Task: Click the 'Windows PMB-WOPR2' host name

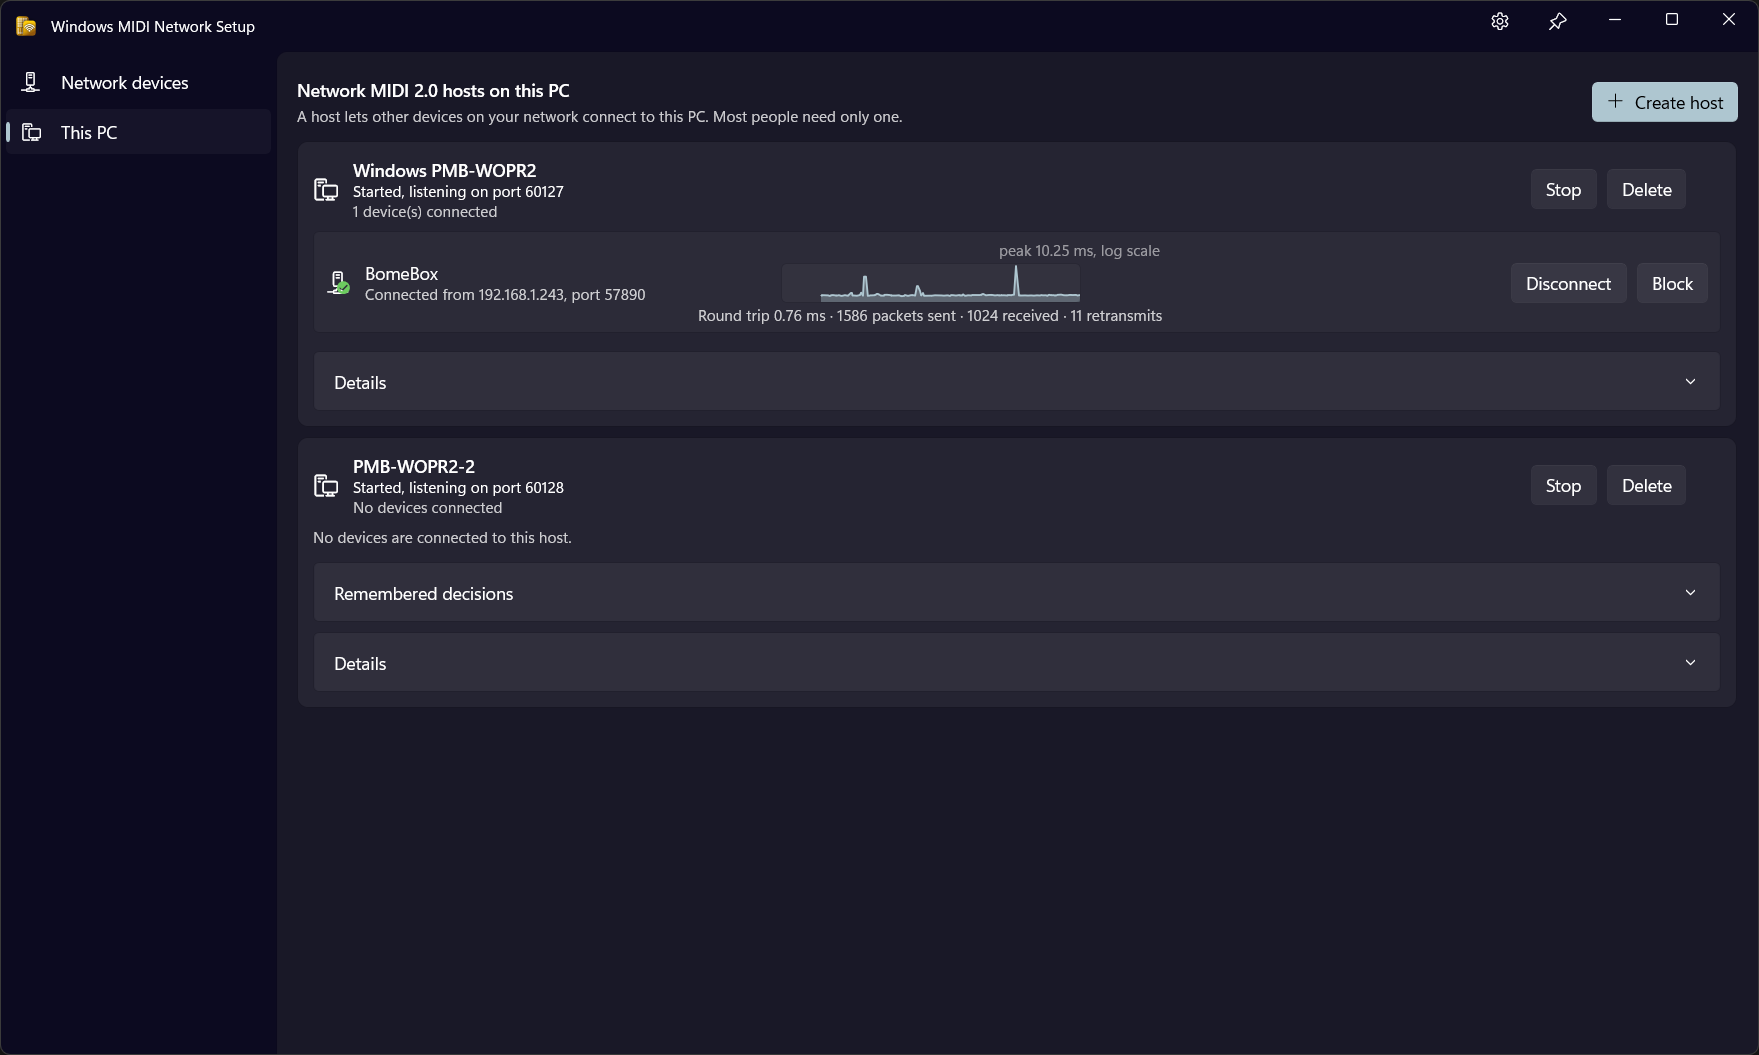Action: click(444, 170)
